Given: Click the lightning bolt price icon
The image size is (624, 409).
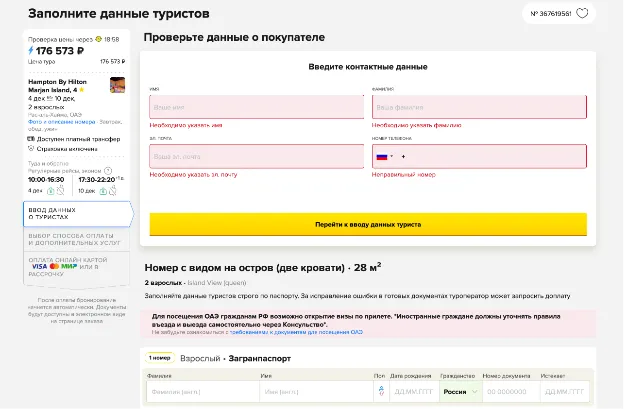Looking at the screenshot, I should pos(29,50).
